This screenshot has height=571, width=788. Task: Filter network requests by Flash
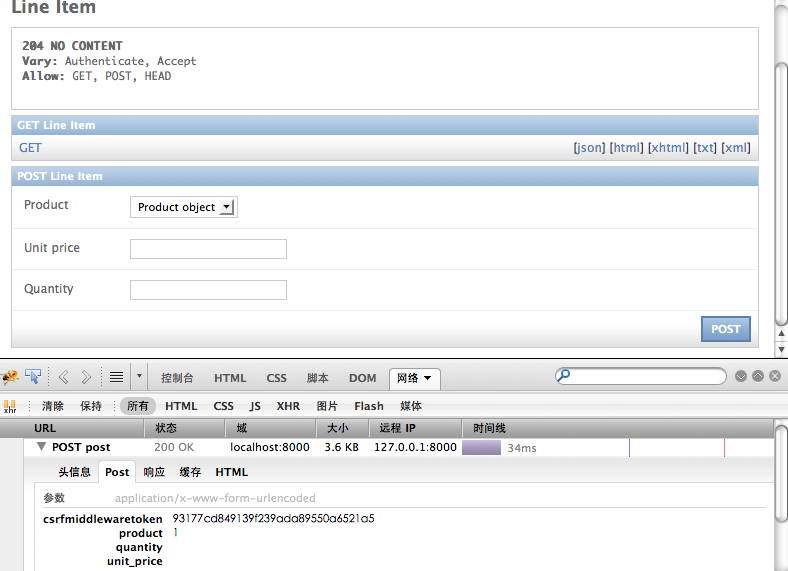click(369, 406)
